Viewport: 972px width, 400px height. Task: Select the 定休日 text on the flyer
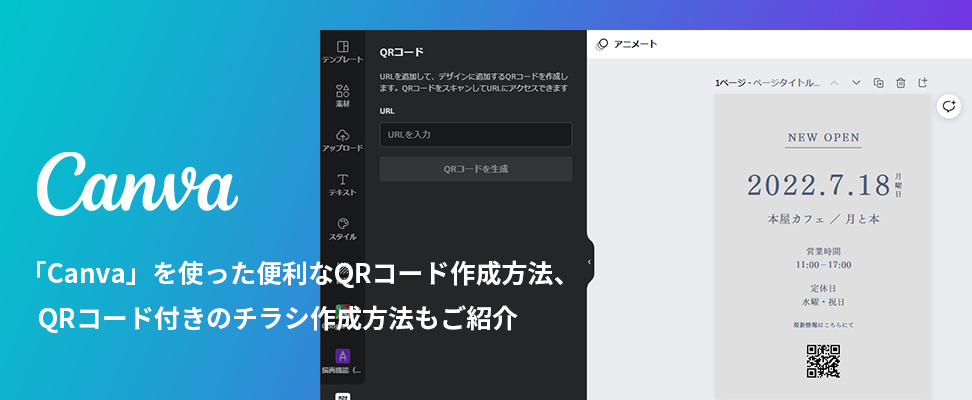[823, 289]
